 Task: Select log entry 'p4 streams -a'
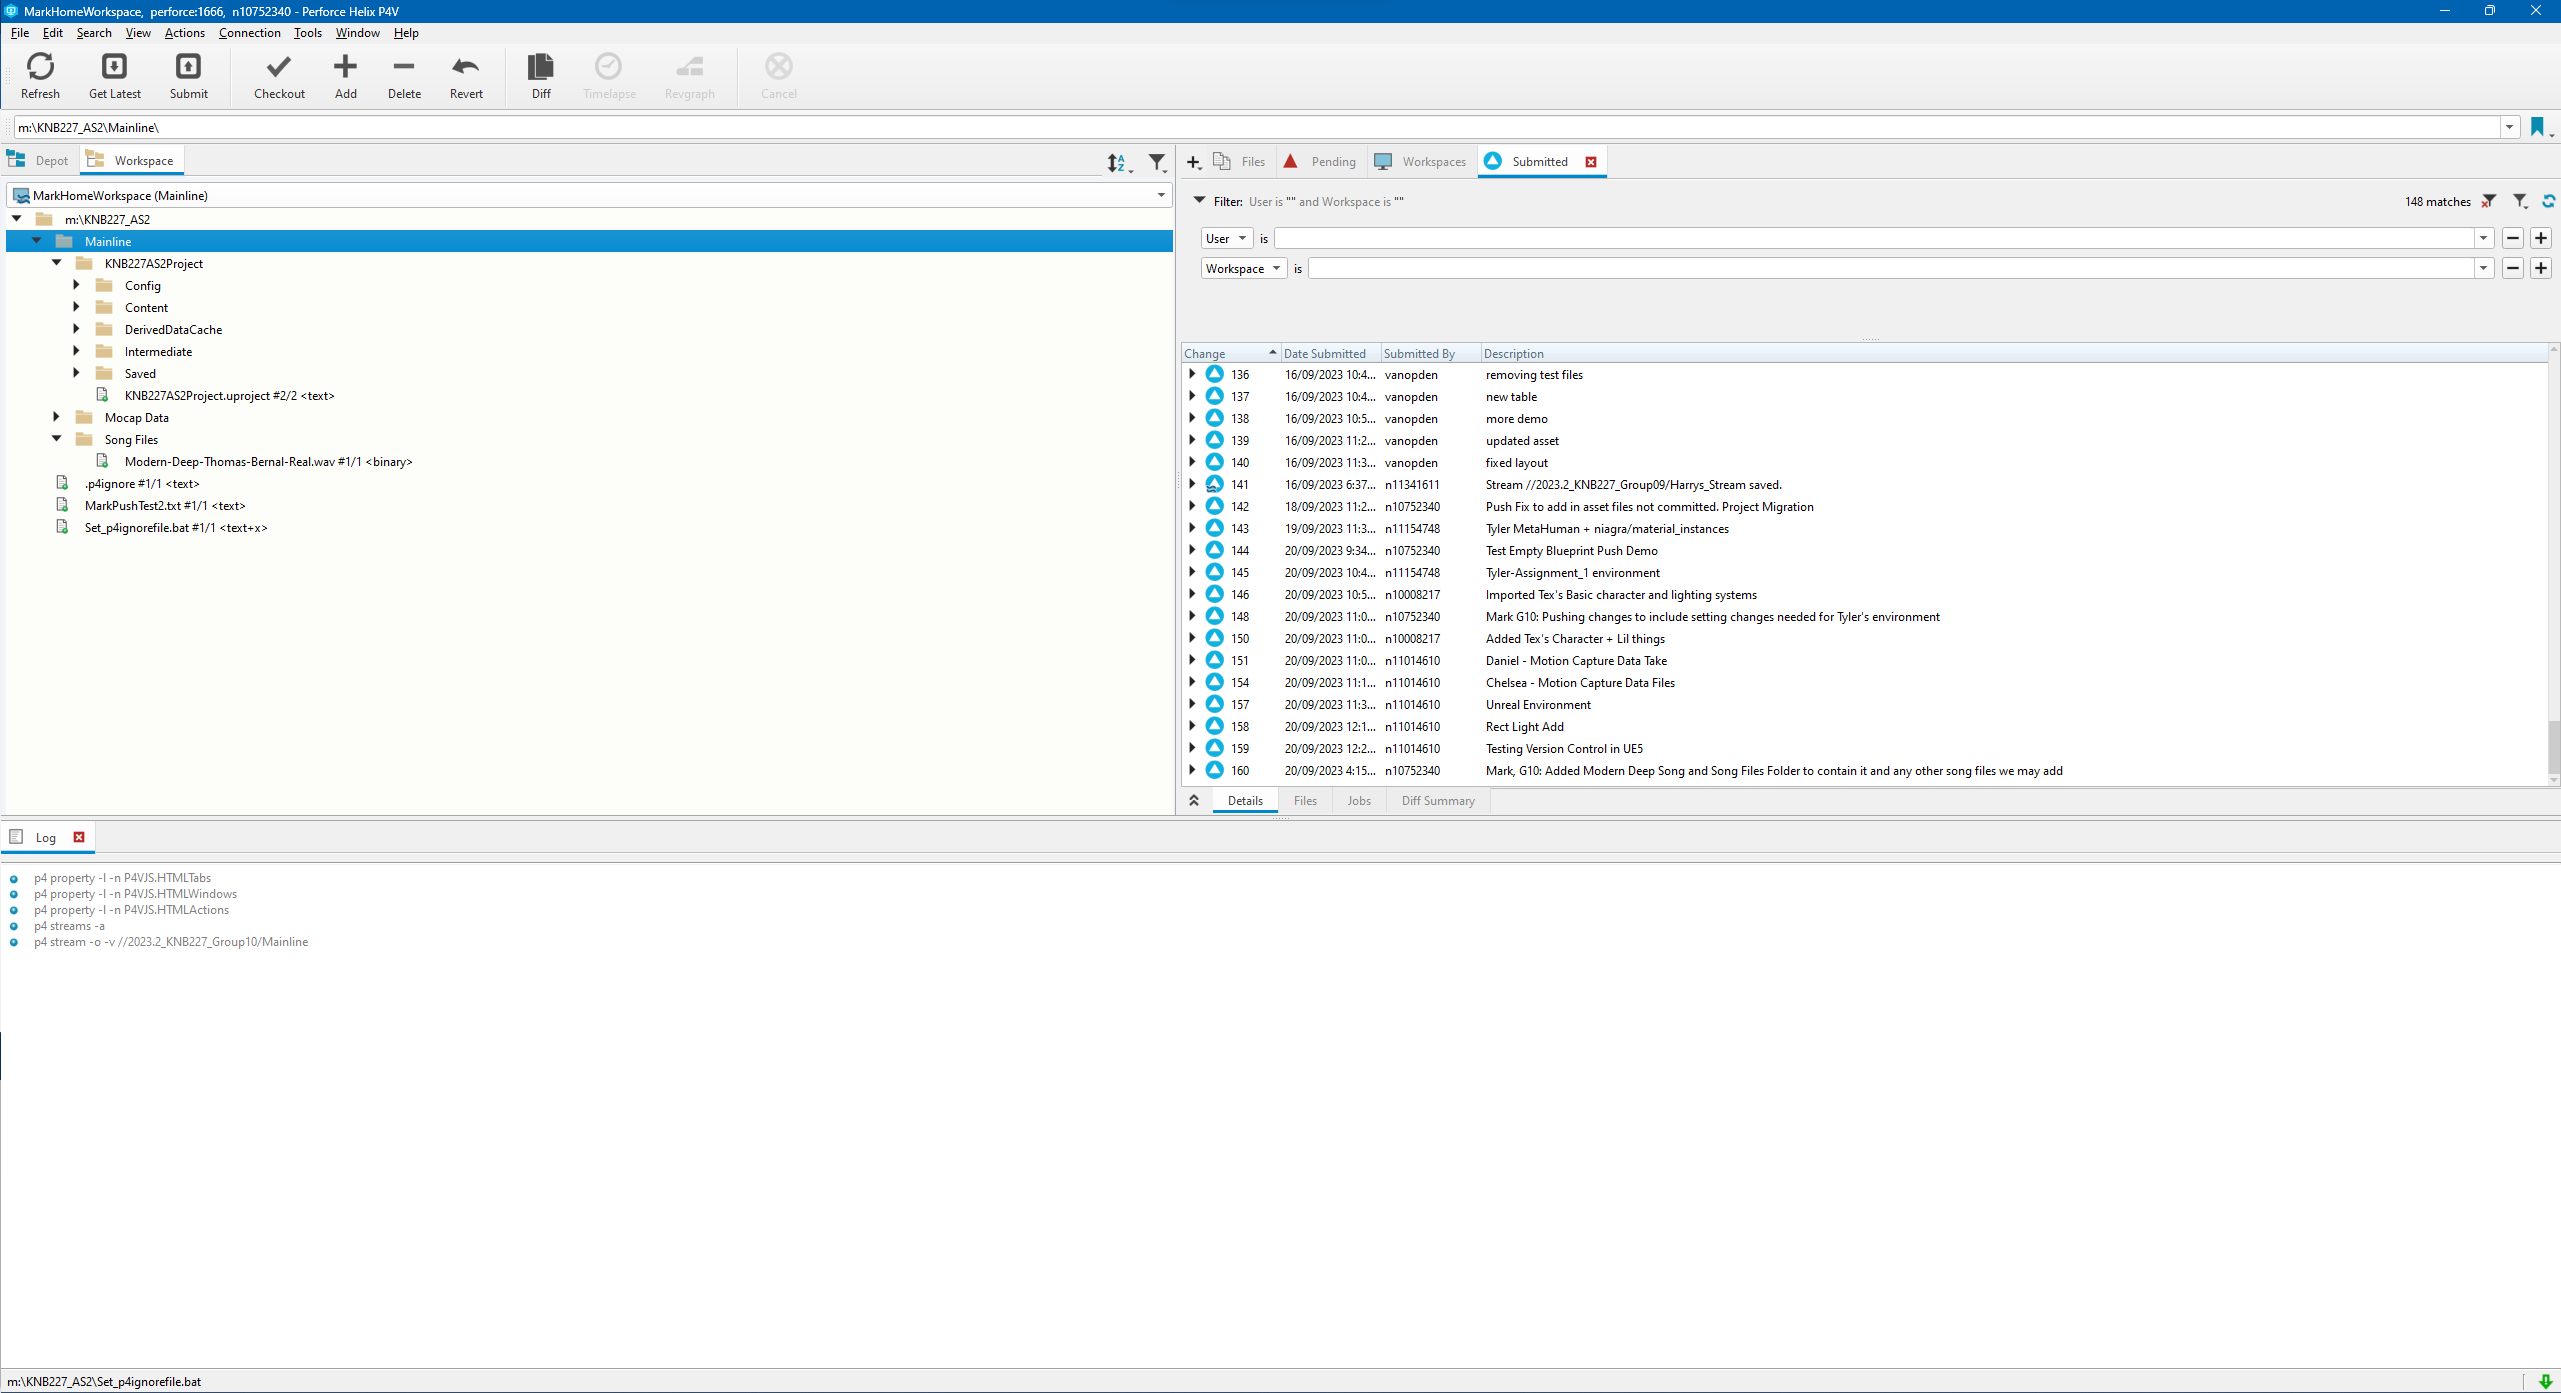pos(69,926)
